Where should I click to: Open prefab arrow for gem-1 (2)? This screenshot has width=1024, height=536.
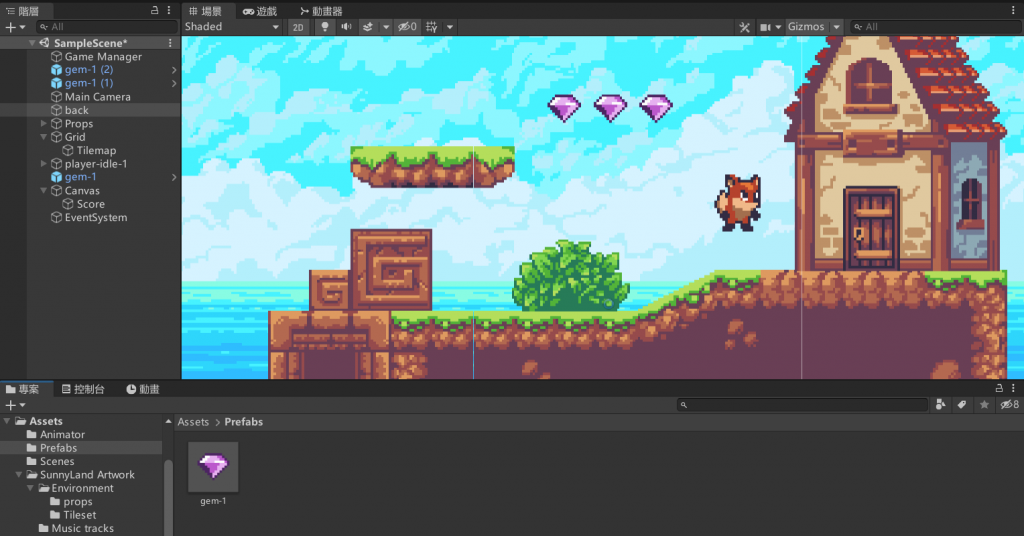click(174, 70)
